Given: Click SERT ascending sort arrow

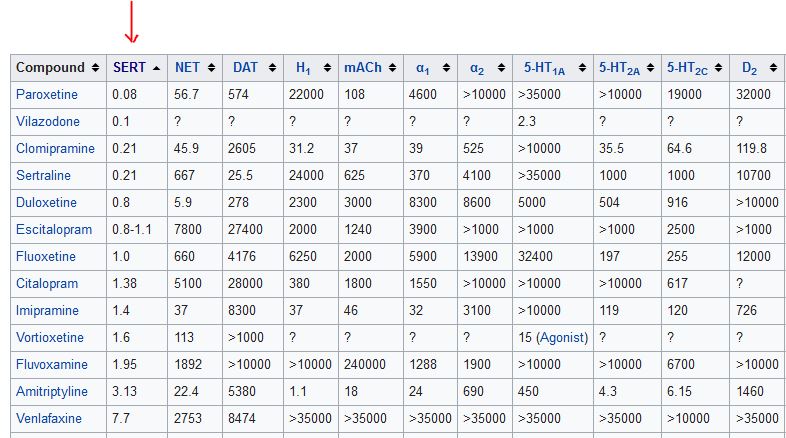Looking at the screenshot, I should [x=156, y=68].
